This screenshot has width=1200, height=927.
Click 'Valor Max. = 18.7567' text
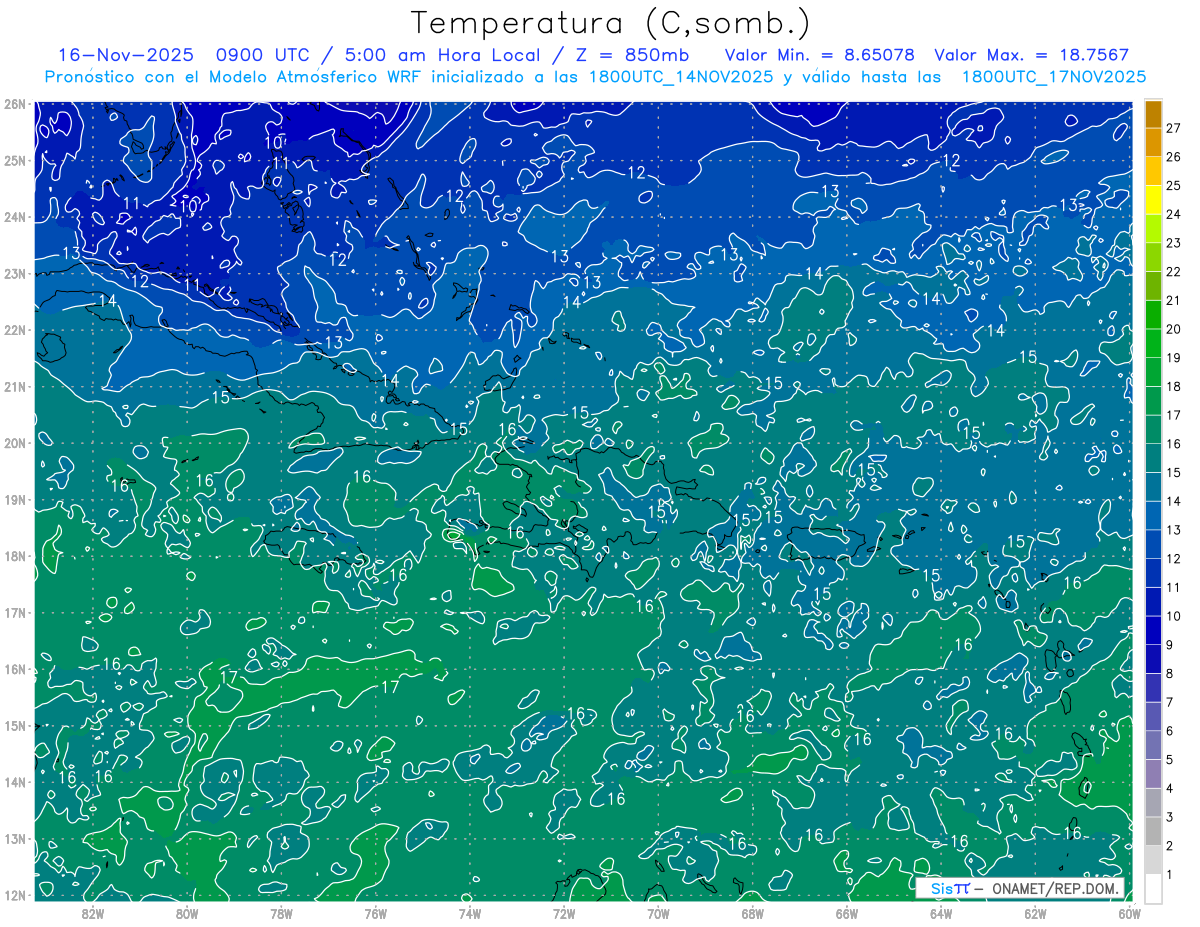coord(1032,55)
